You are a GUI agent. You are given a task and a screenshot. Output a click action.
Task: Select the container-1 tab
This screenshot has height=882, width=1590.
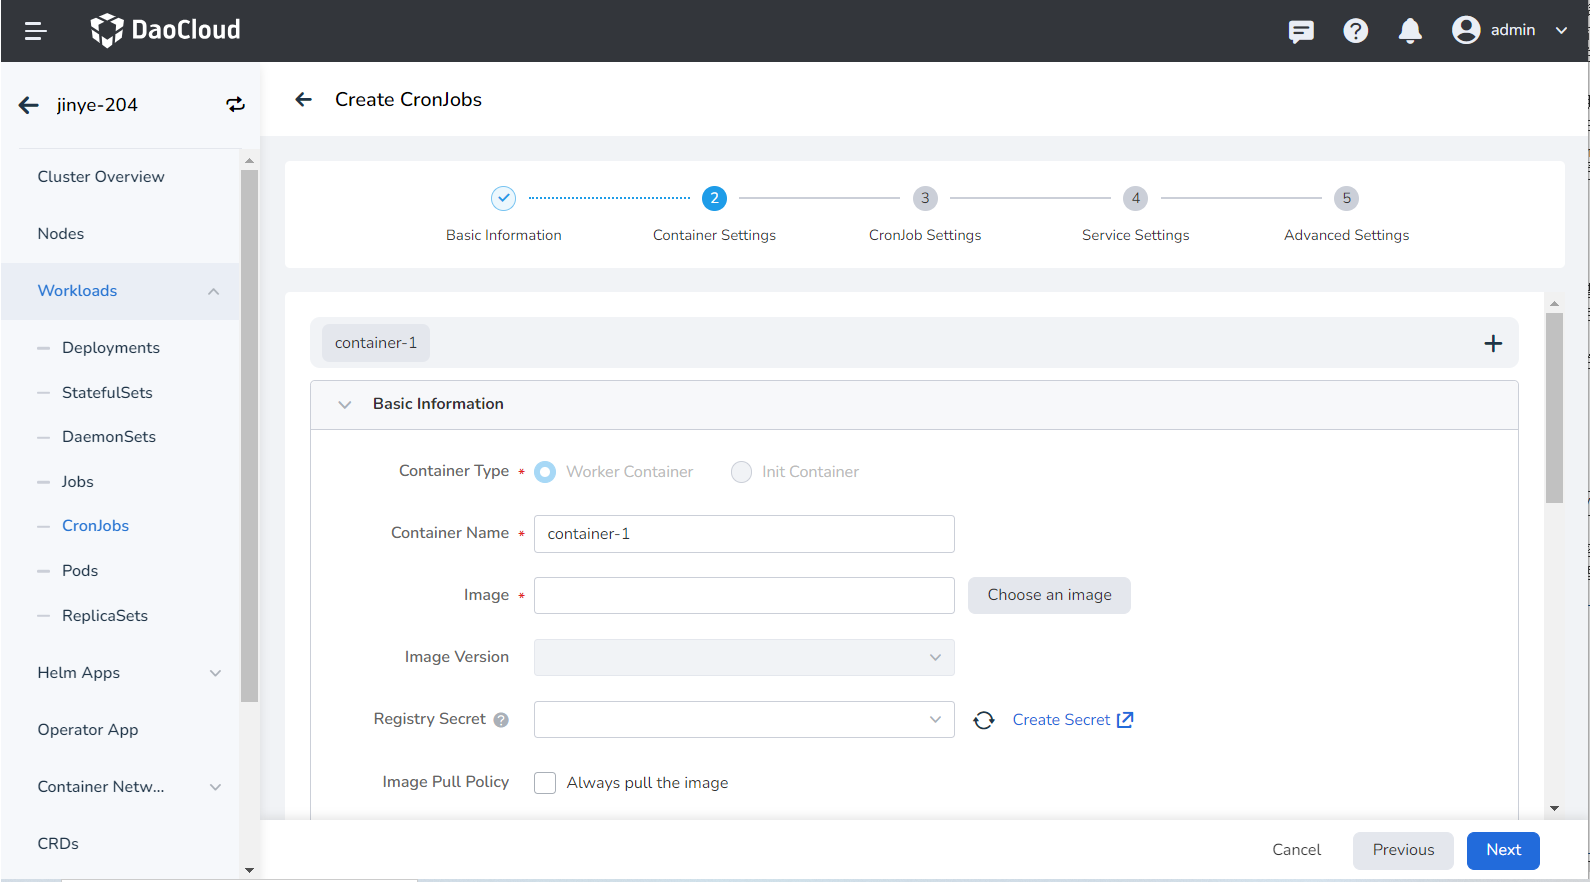pos(376,343)
